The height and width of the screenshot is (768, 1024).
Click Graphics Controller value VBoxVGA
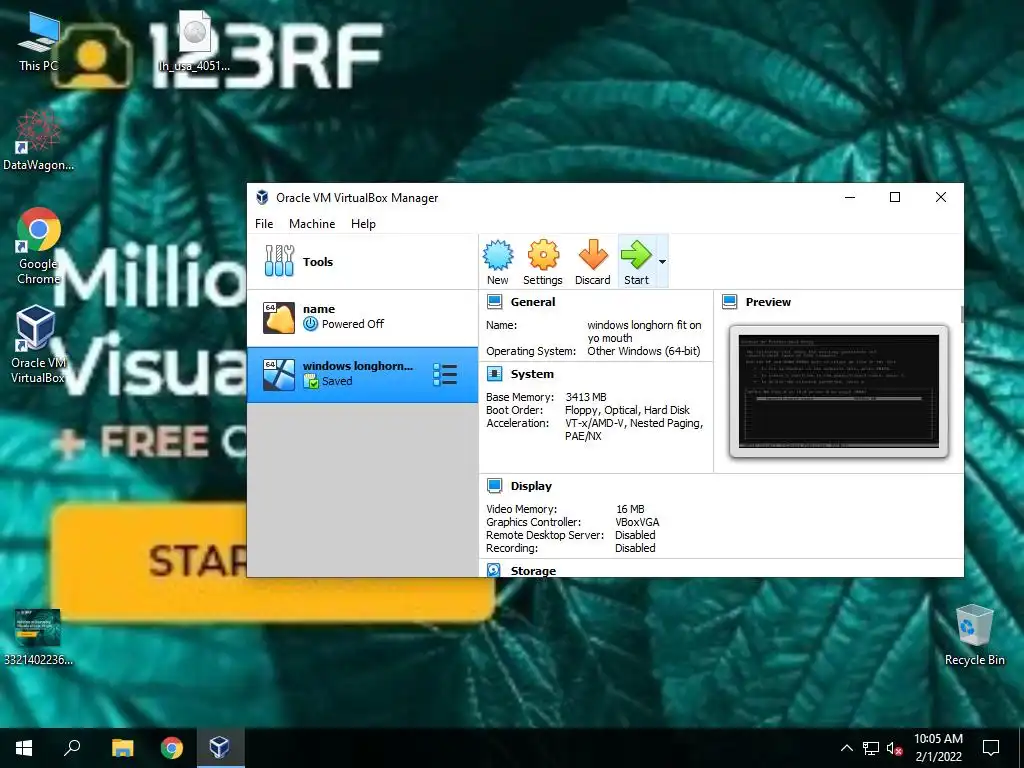click(637, 522)
